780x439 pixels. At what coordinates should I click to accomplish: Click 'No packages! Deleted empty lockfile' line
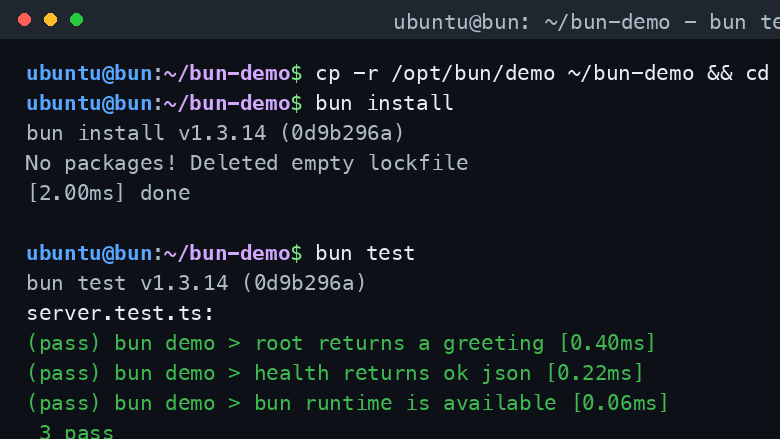click(247, 163)
